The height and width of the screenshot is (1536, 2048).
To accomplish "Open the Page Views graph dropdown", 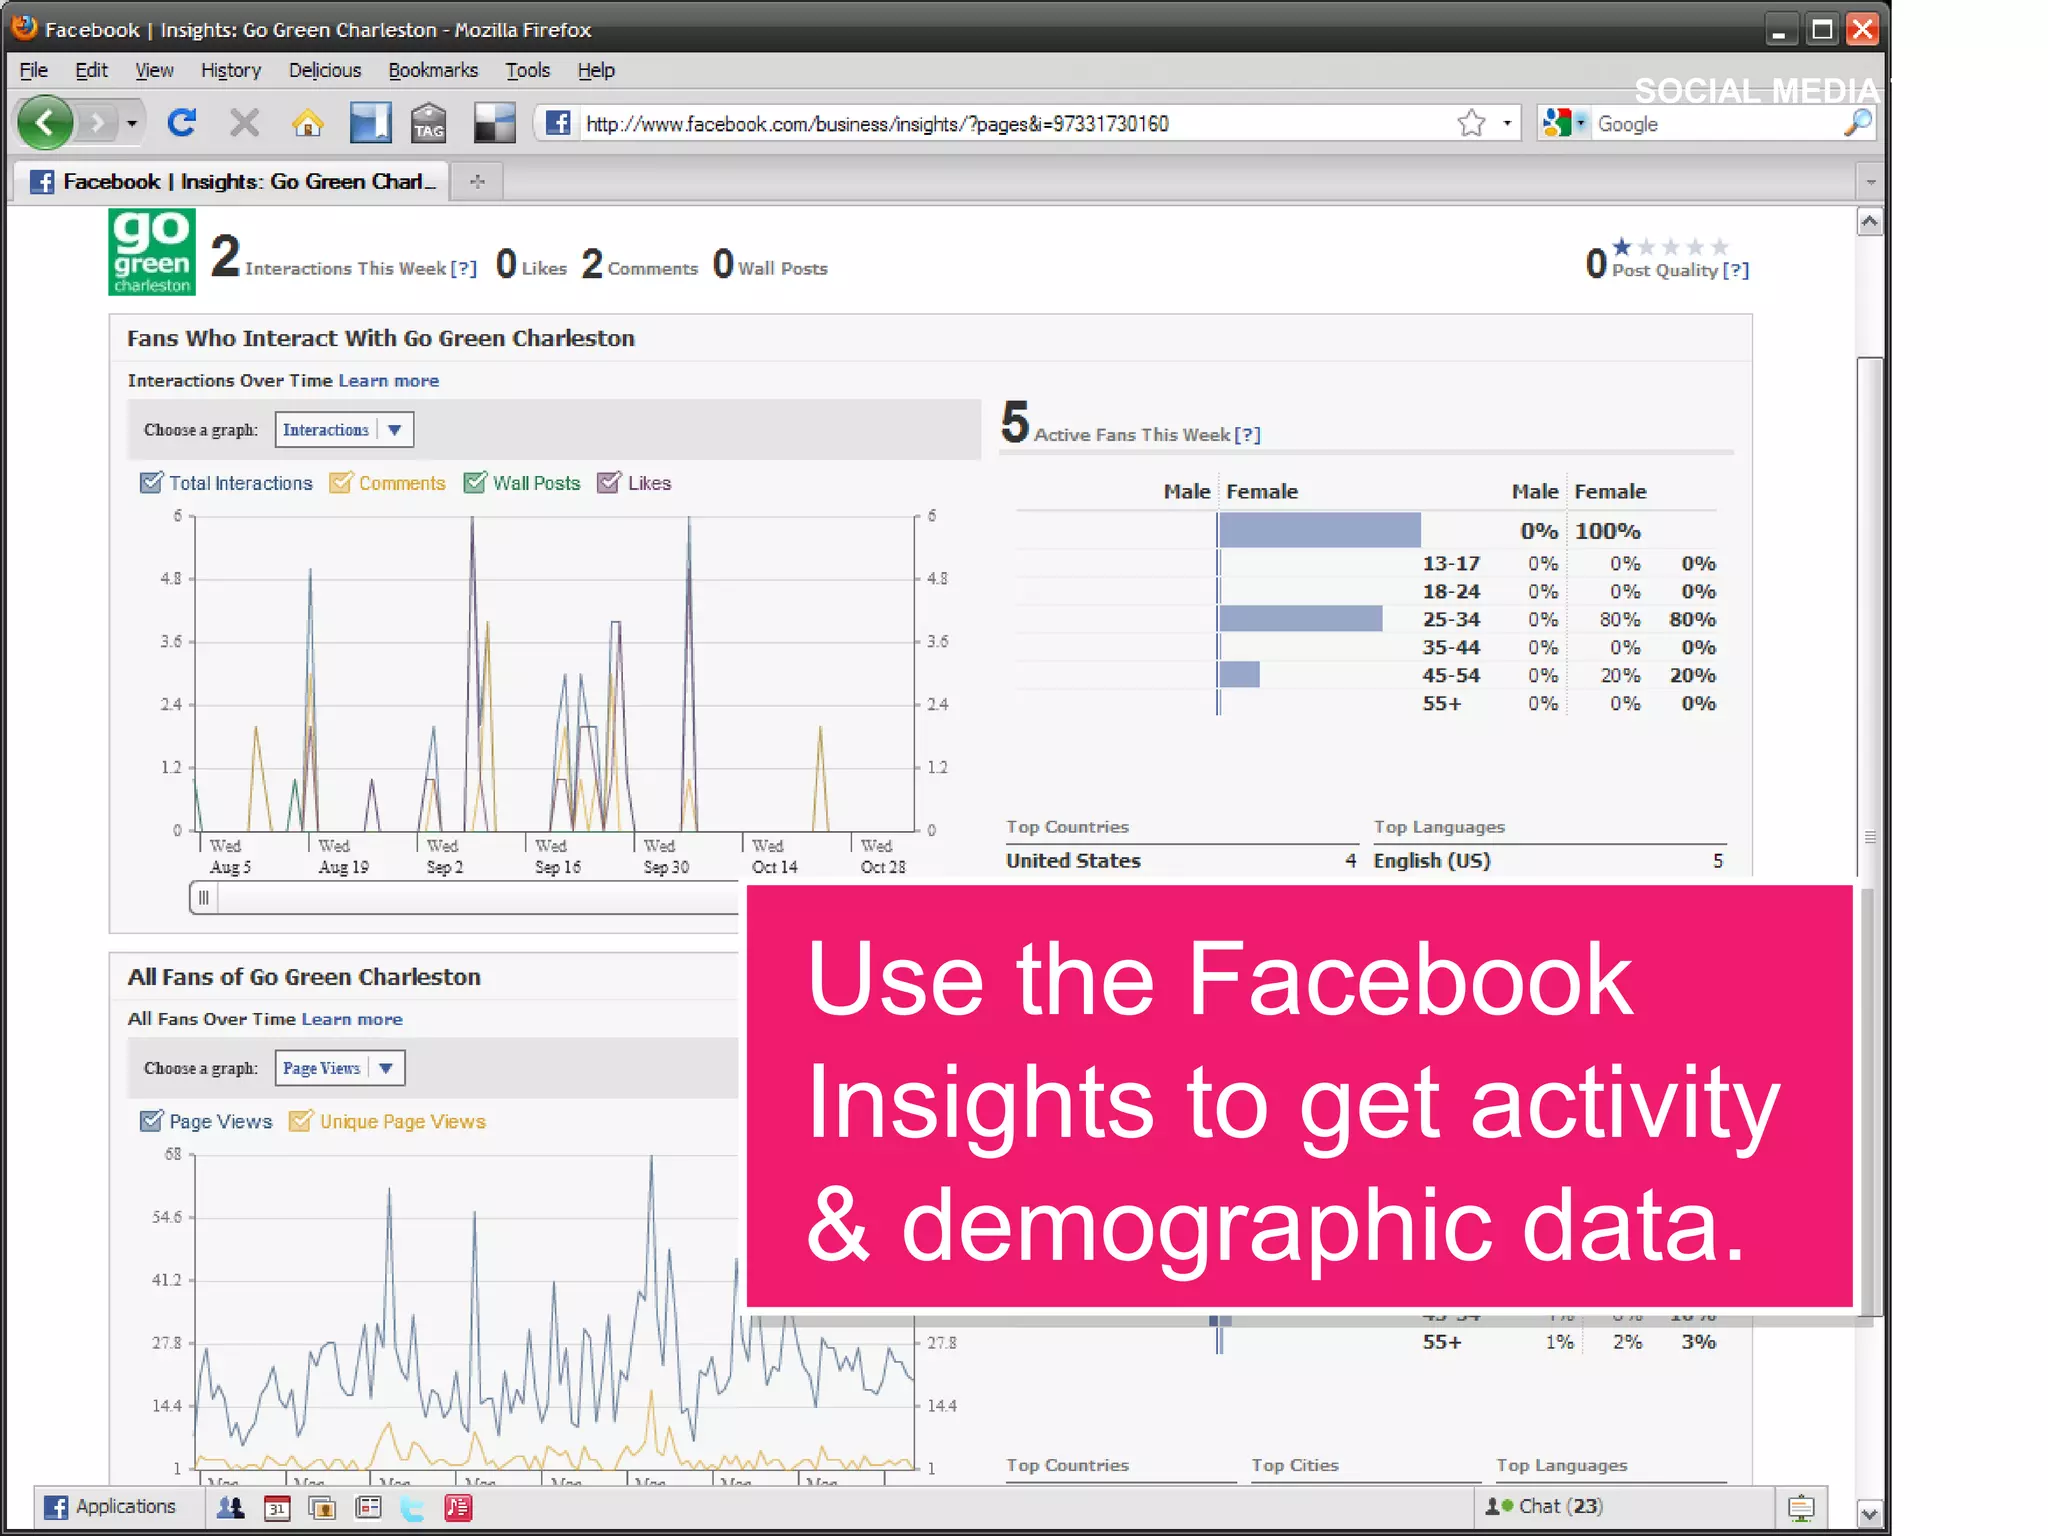I will pyautogui.click(x=340, y=1068).
